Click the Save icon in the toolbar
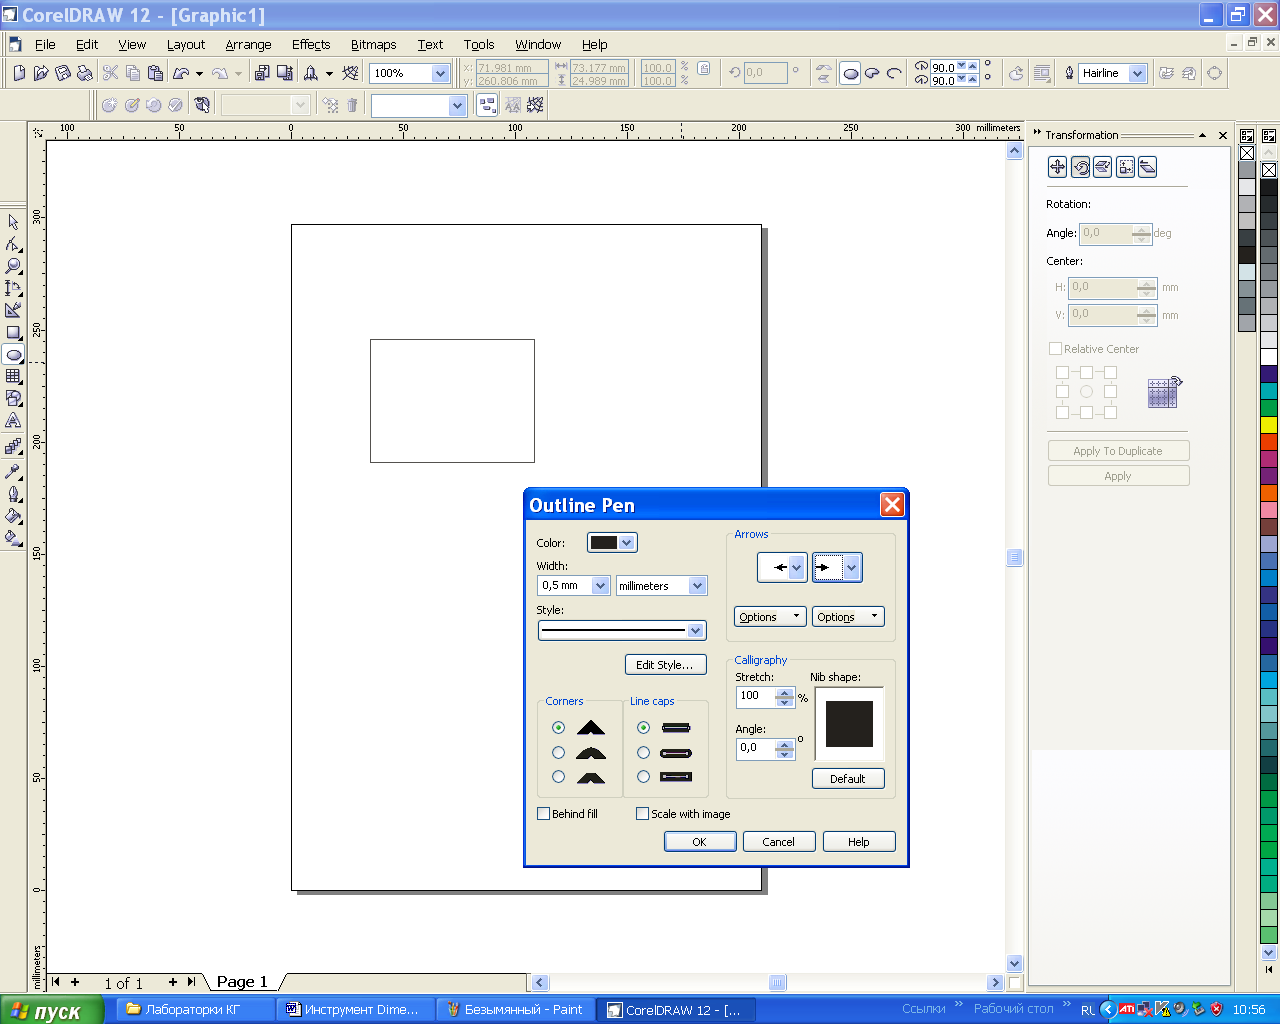 pyautogui.click(x=63, y=73)
